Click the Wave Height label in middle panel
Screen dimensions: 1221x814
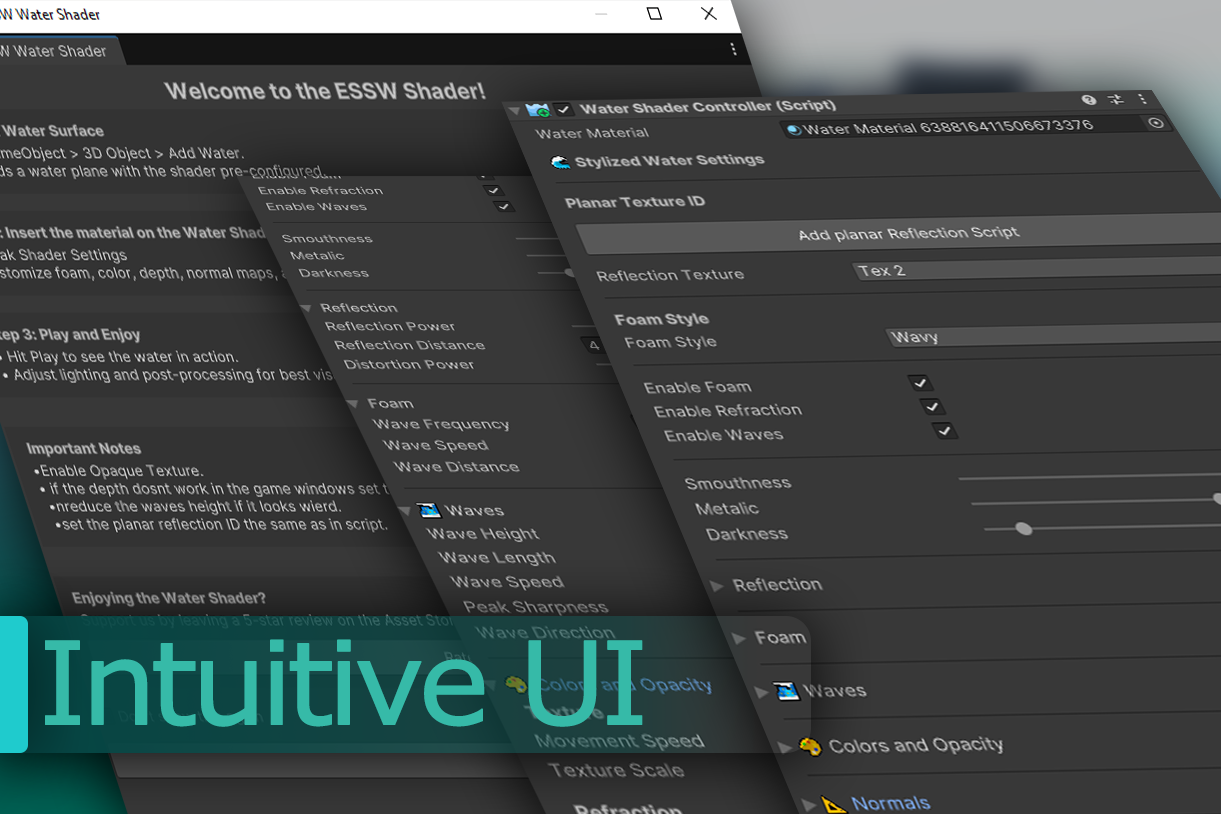pos(482,534)
